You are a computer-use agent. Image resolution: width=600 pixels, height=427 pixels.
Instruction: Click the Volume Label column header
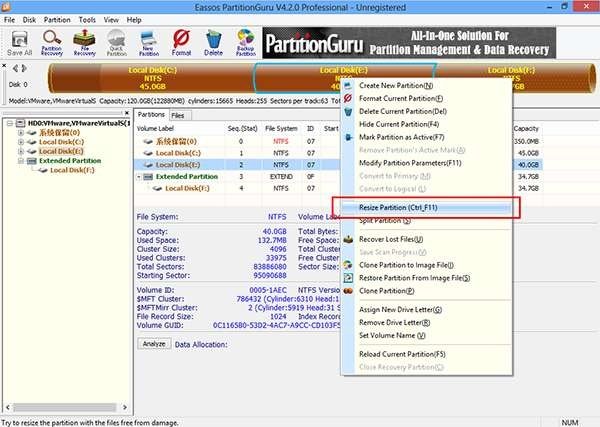point(155,129)
